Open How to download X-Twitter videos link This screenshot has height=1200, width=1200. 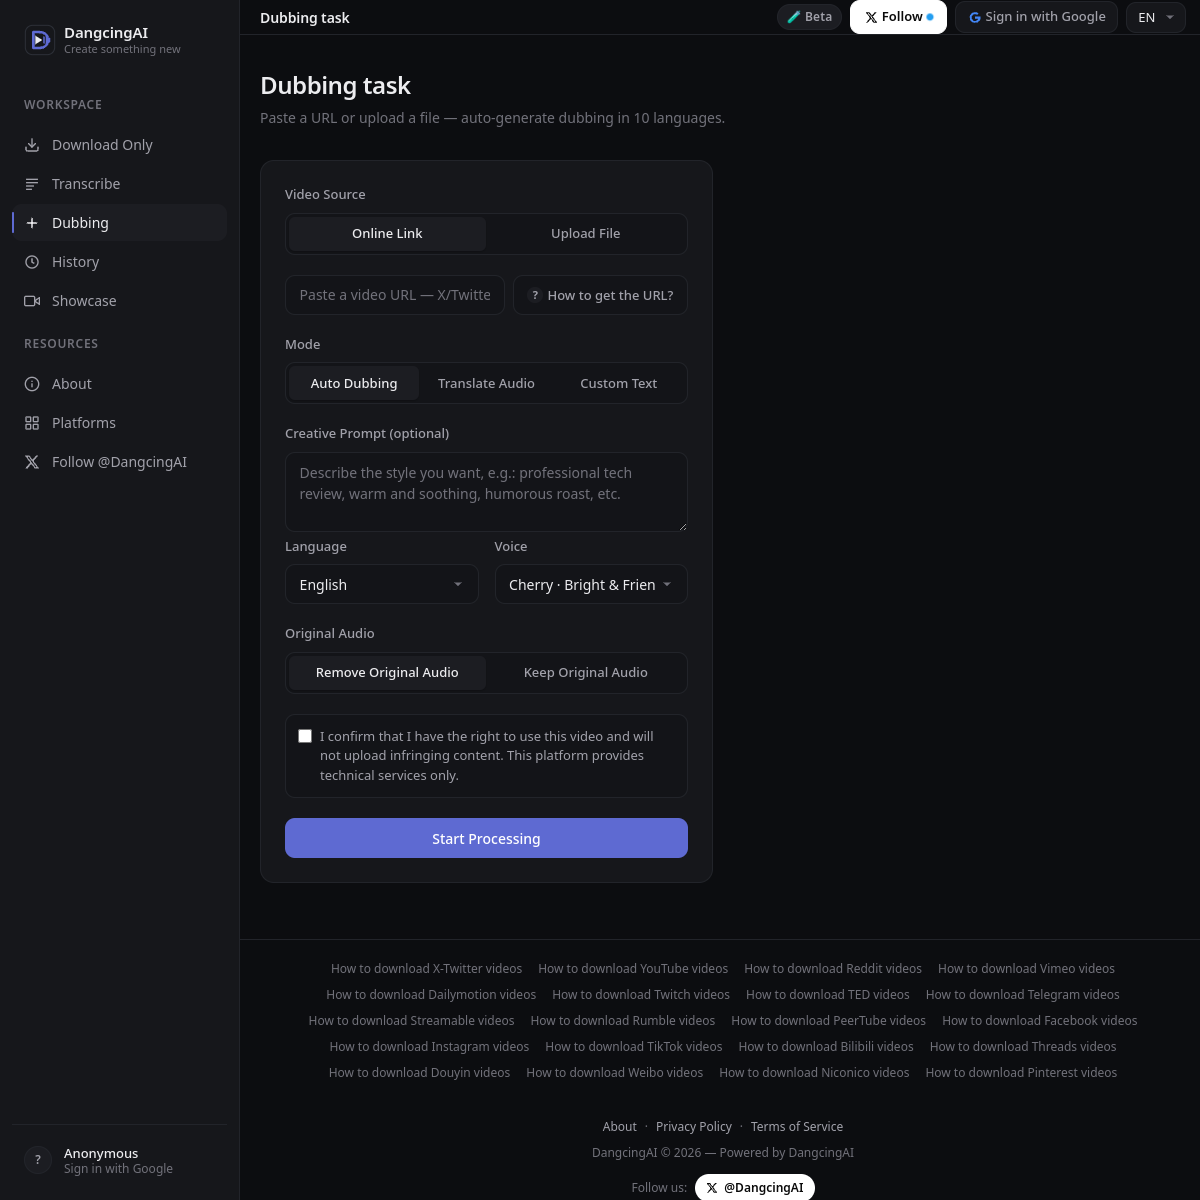click(426, 968)
